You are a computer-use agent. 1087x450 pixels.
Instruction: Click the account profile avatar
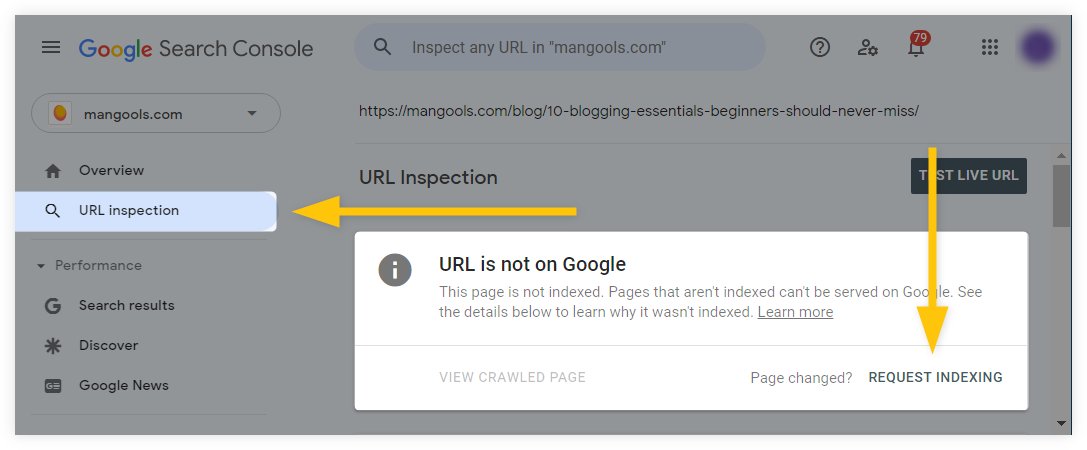[x=1038, y=48]
